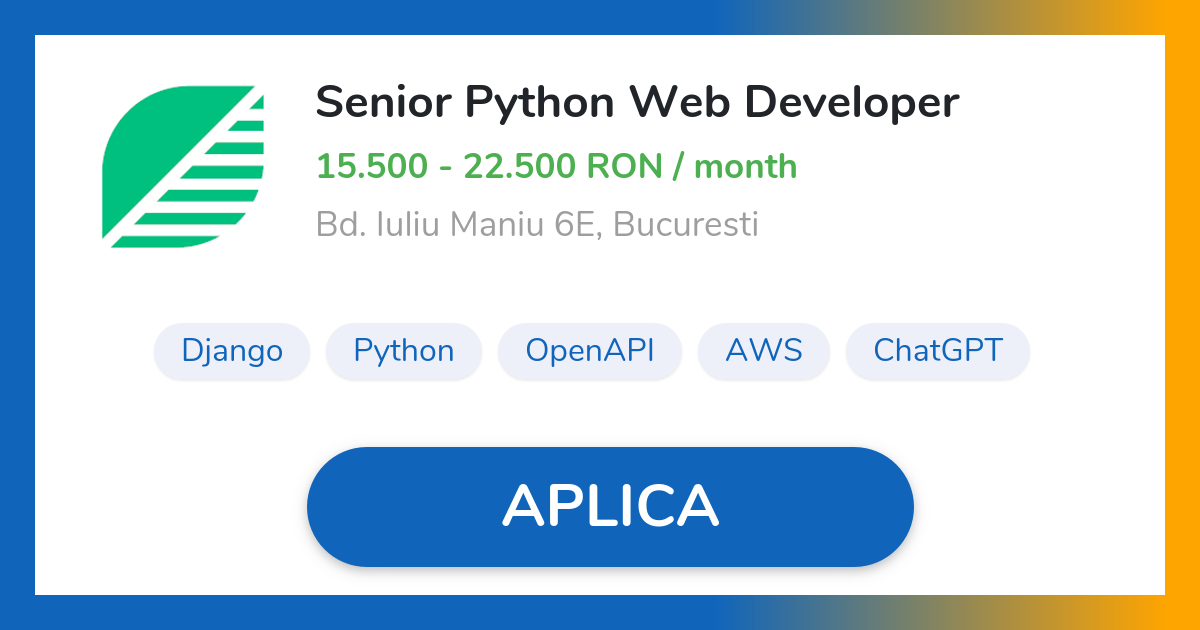This screenshot has height=630, width=1200.
Task: Select the Django skill tag
Action: tap(232, 351)
